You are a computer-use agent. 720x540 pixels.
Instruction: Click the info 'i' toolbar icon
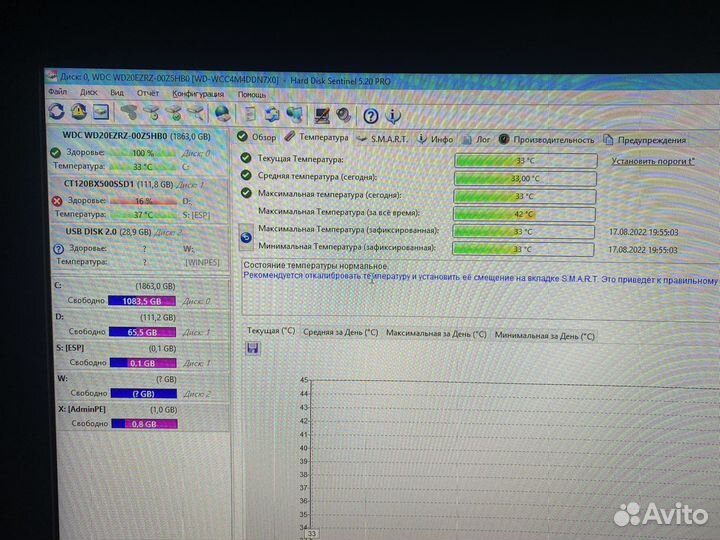[x=394, y=116]
